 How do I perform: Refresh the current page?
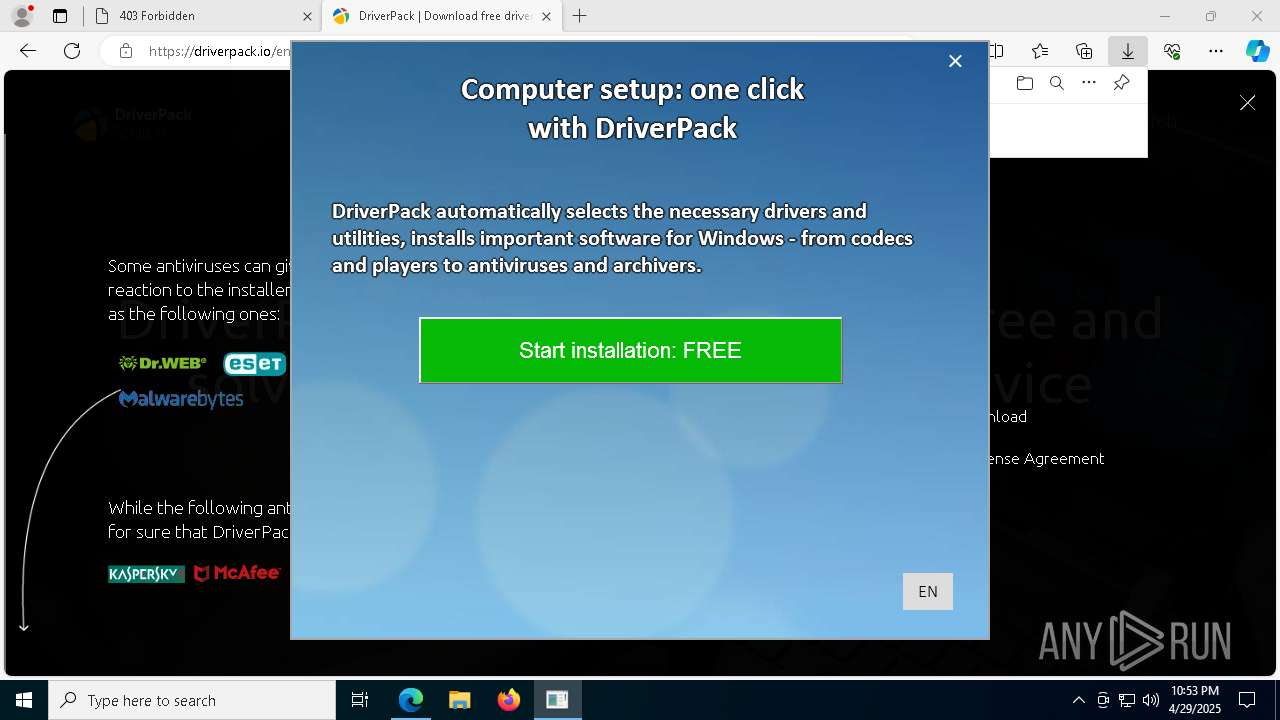click(x=72, y=51)
